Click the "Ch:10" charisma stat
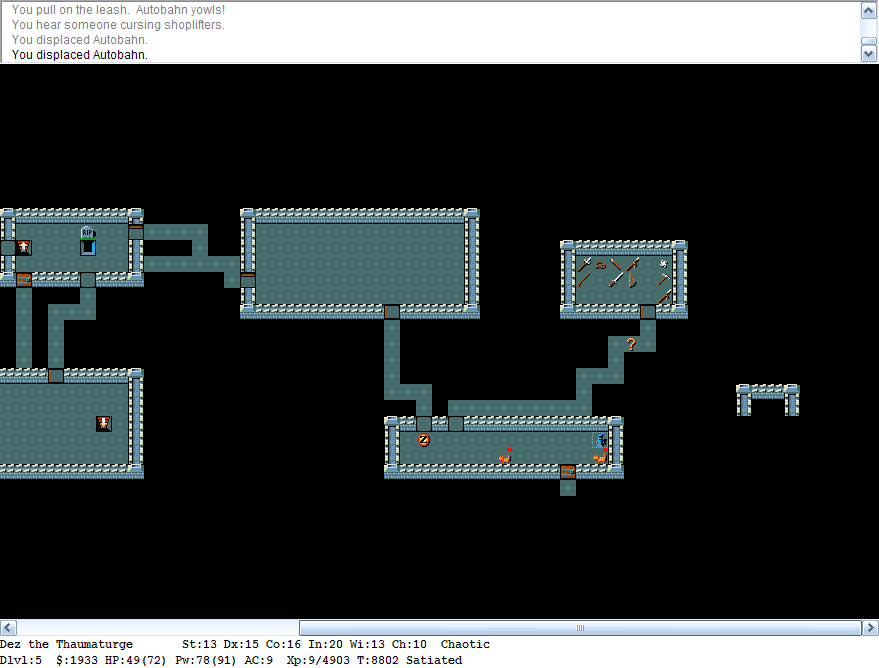879x668 pixels. tap(409, 644)
